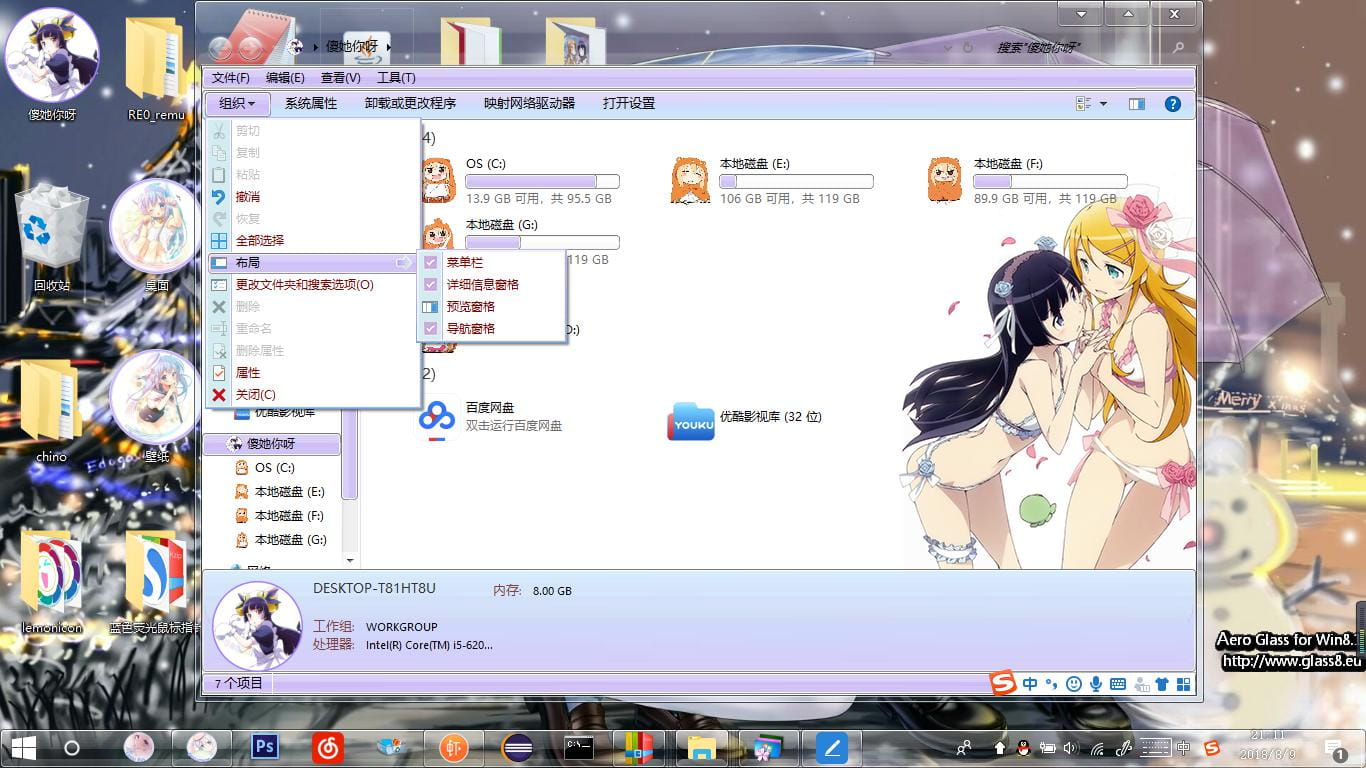Uncheck 详细信息窗格 in the layout submenu

point(482,284)
